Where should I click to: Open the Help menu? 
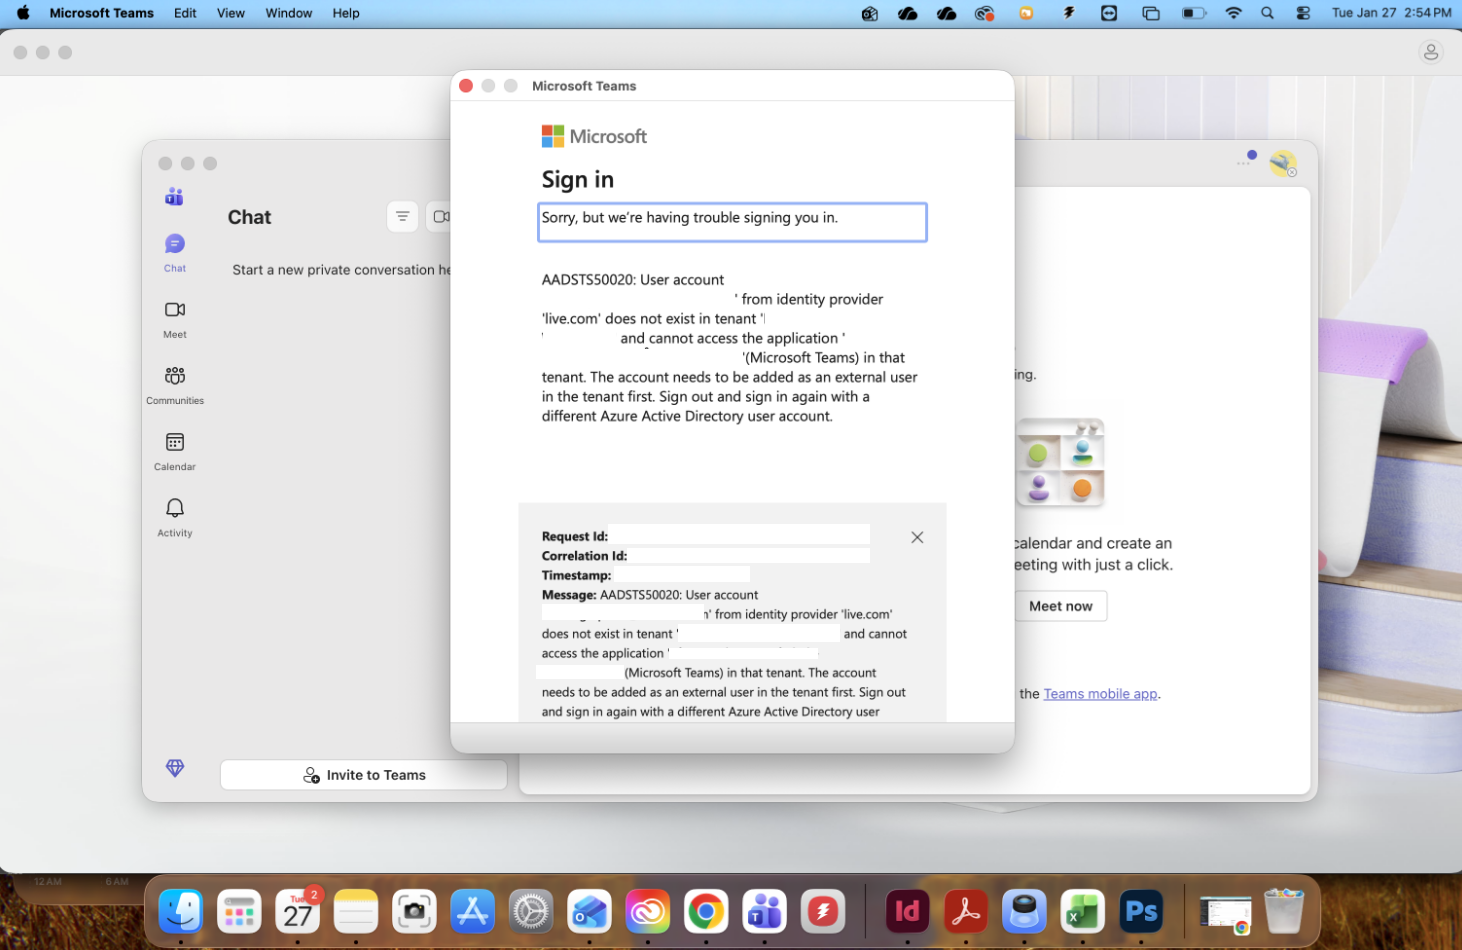coord(346,13)
